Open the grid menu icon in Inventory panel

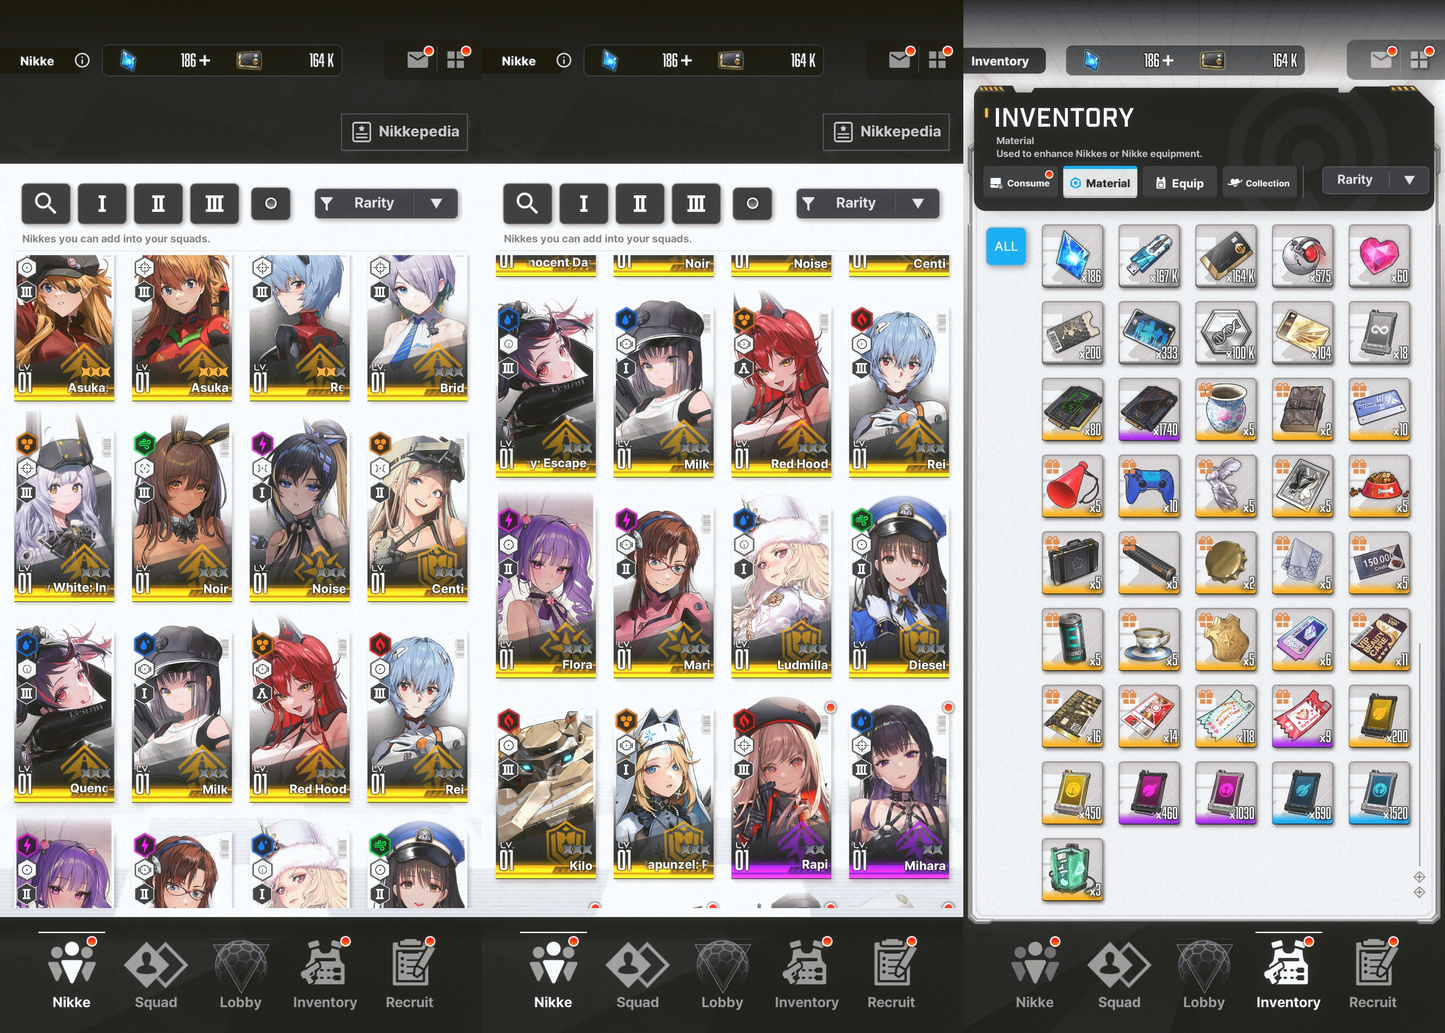tap(1419, 60)
